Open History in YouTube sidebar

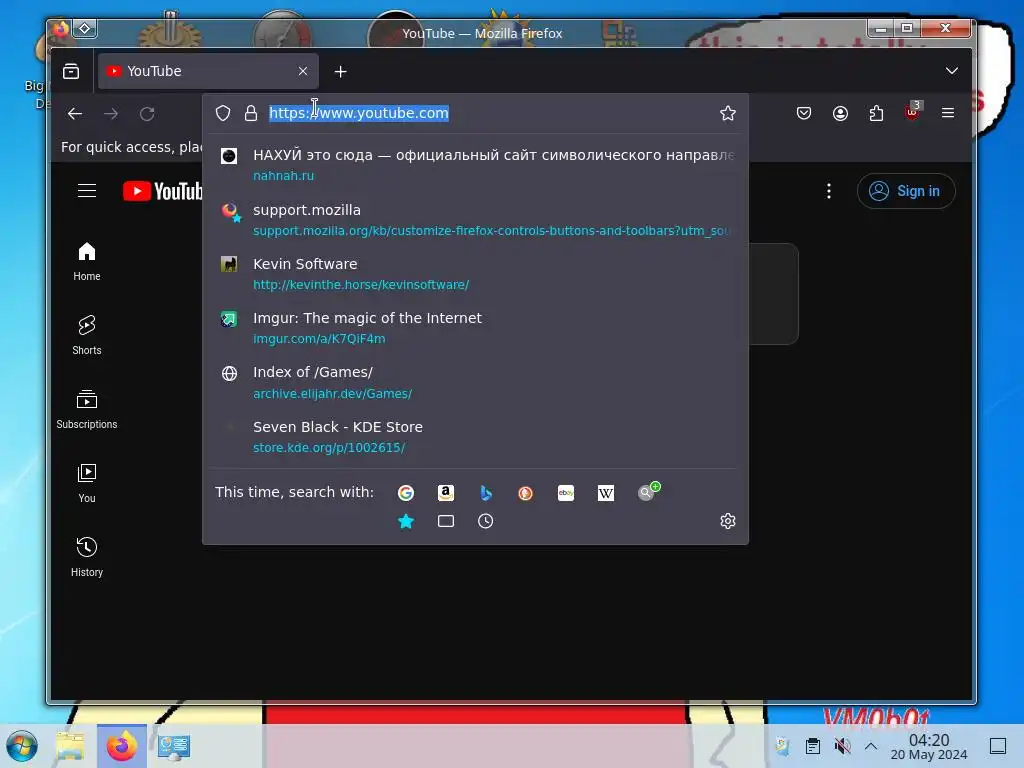pyautogui.click(x=87, y=557)
